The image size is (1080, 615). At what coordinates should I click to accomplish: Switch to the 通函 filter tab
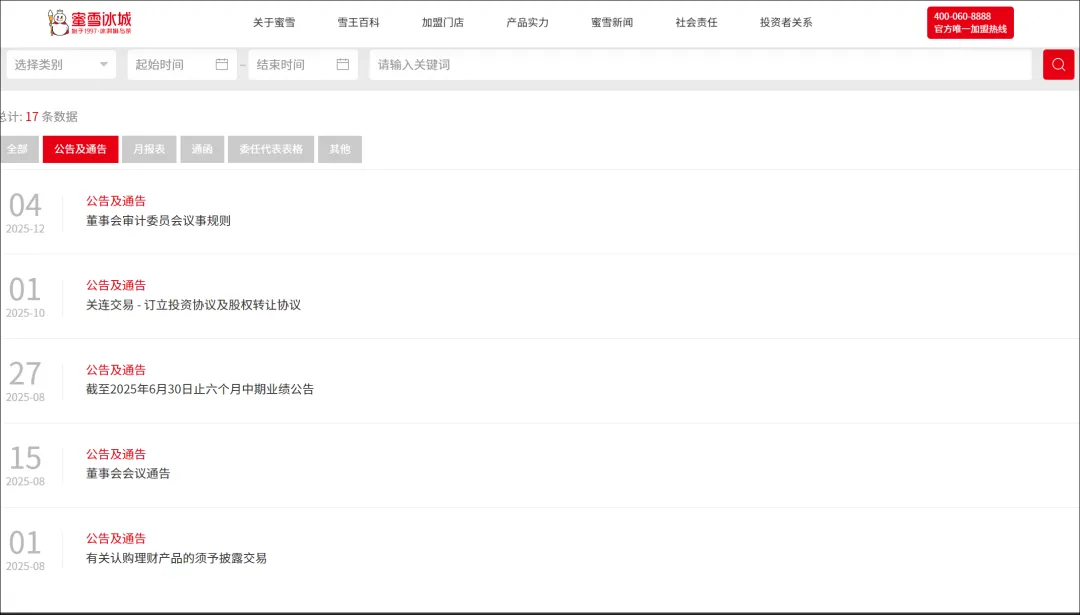202,149
